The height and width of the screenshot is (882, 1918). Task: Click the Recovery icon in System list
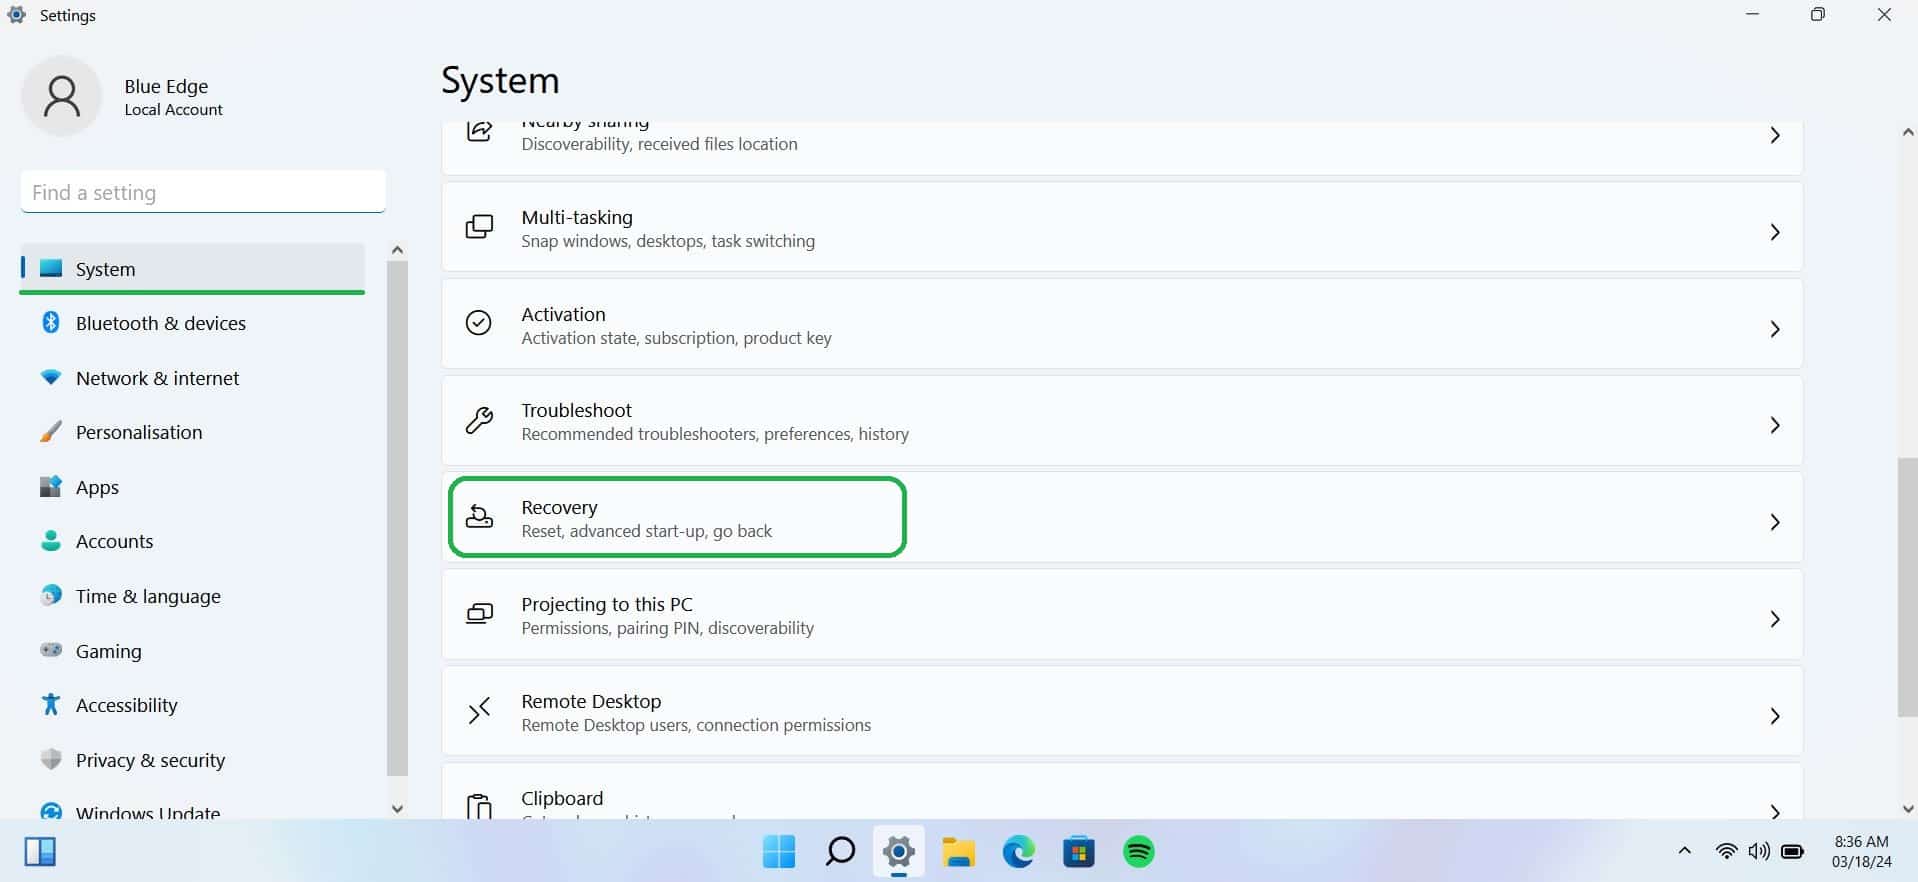[479, 517]
